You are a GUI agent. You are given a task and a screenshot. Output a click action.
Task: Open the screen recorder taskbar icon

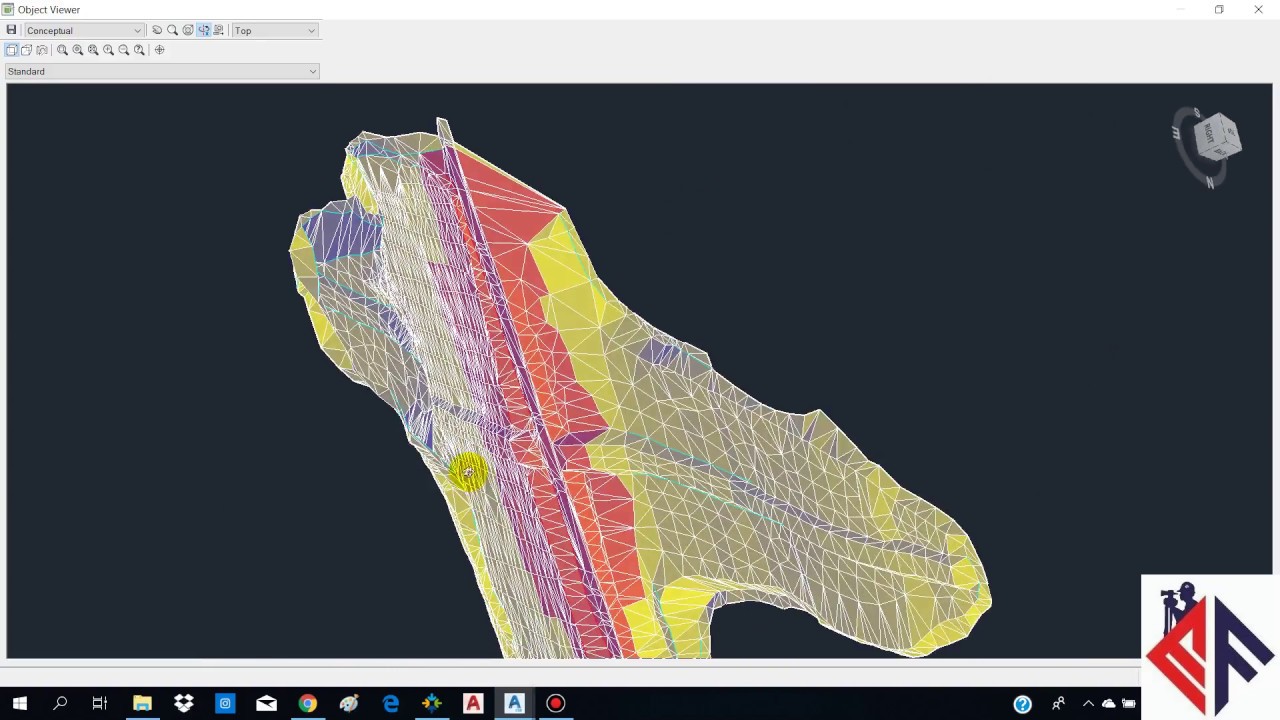[x=556, y=703]
